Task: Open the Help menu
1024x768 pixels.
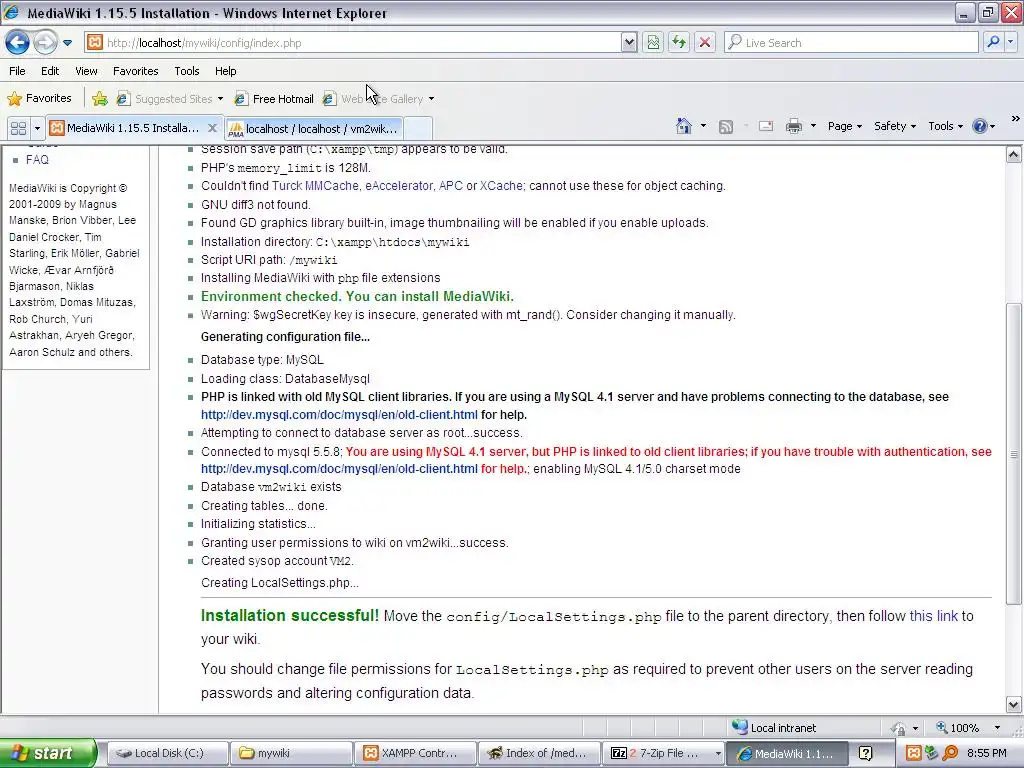Action: coord(225,71)
